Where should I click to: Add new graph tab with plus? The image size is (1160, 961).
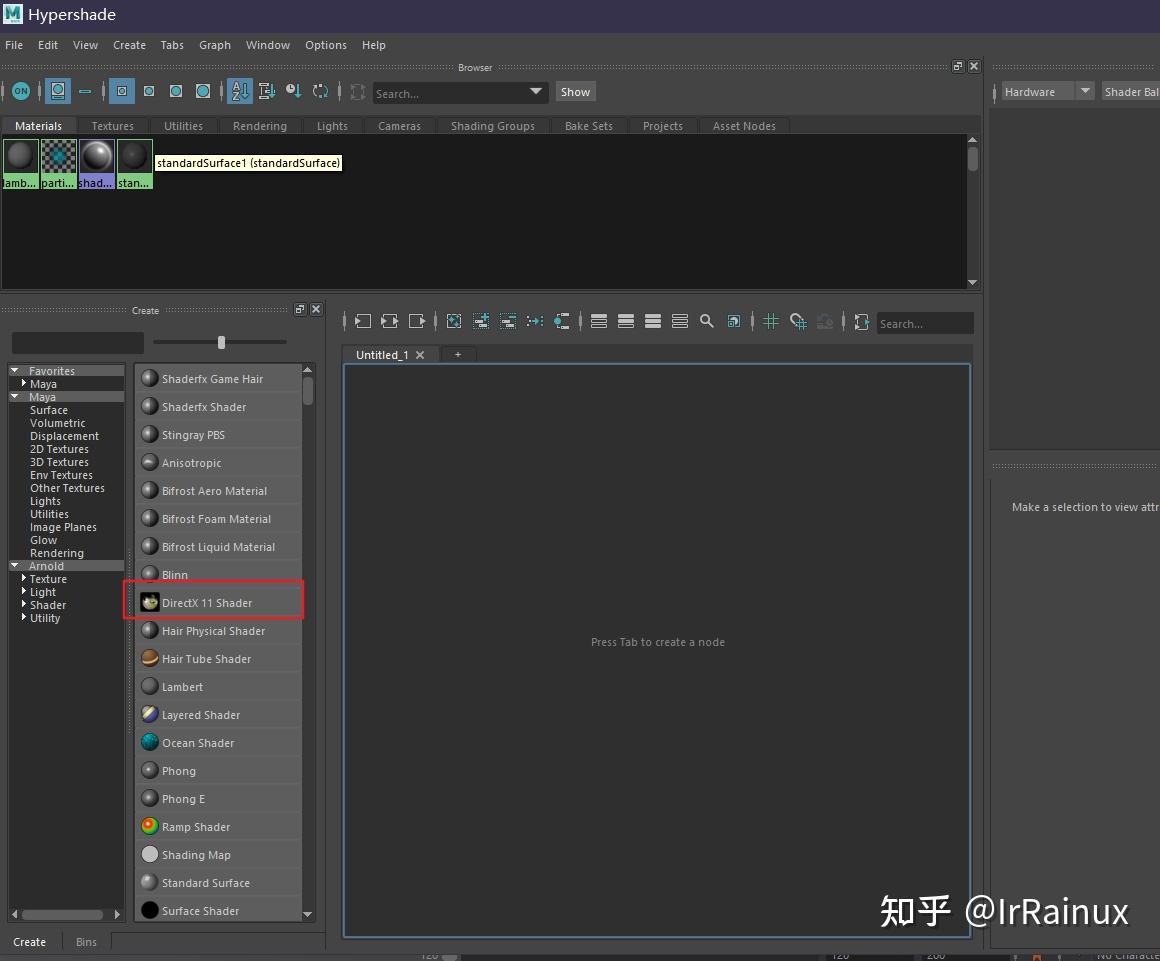coord(458,354)
